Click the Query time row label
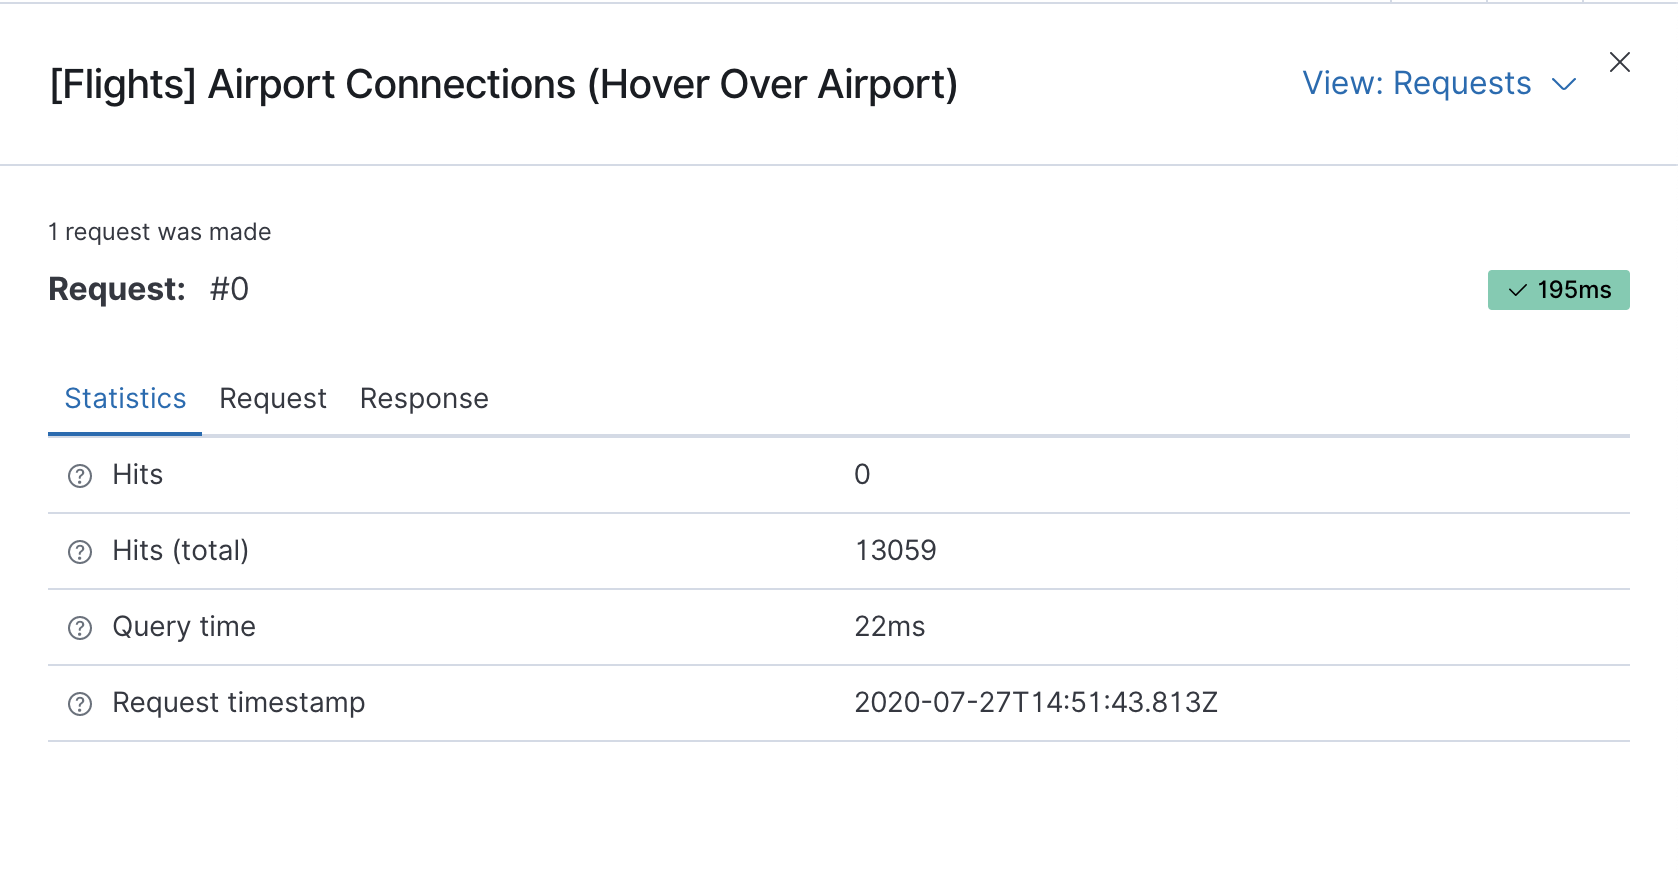 (184, 627)
